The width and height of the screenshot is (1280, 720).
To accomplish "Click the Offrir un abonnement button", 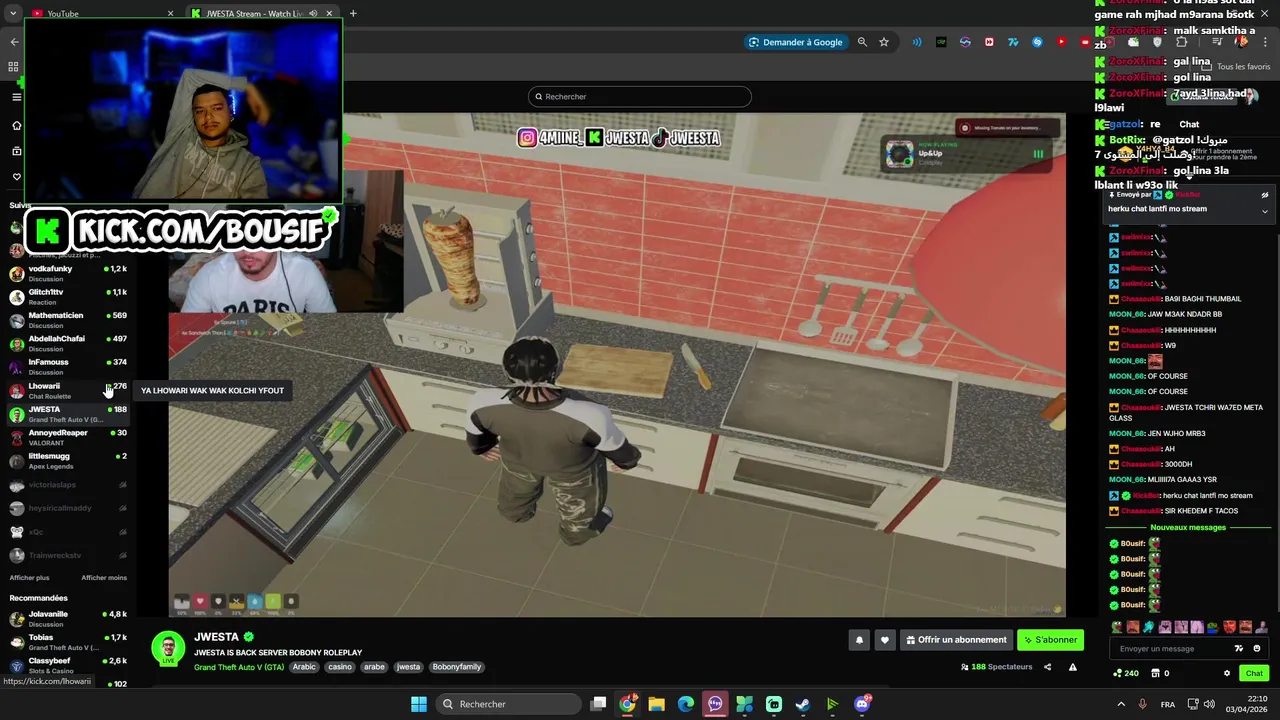I will [x=956, y=640].
